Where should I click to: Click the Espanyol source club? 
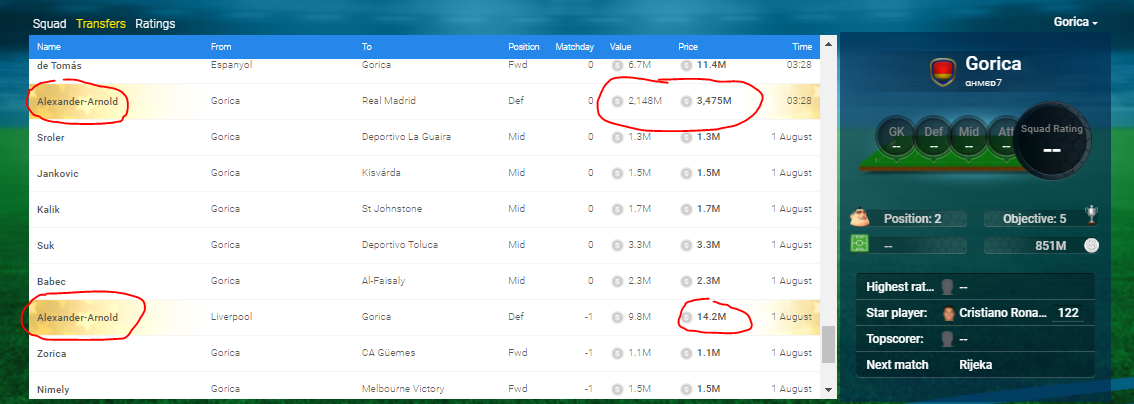point(230,65)
